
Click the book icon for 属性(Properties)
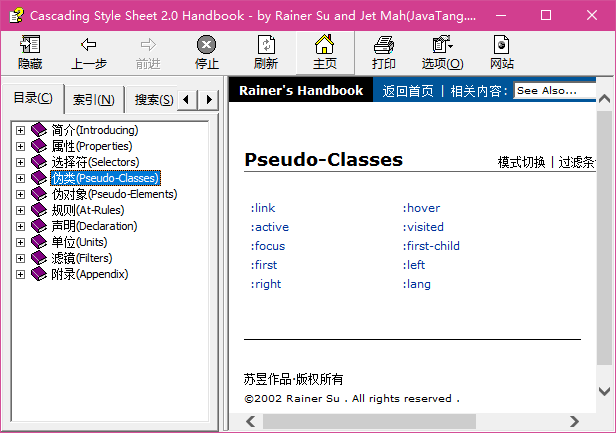pyautogui.click(x=39, y=146)
